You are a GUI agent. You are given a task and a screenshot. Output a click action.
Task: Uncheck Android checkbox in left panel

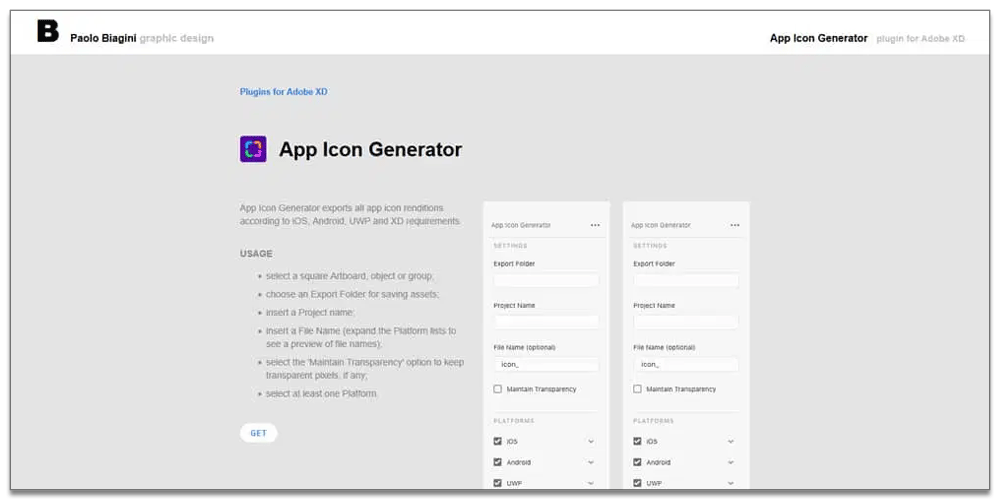[497, 462]
